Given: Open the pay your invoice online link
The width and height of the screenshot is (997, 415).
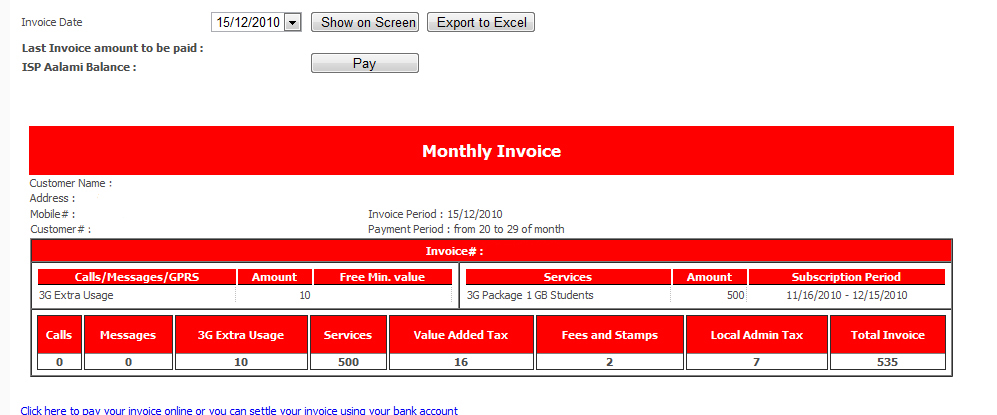Looking at the screenshot, I should tap(238, 410).
